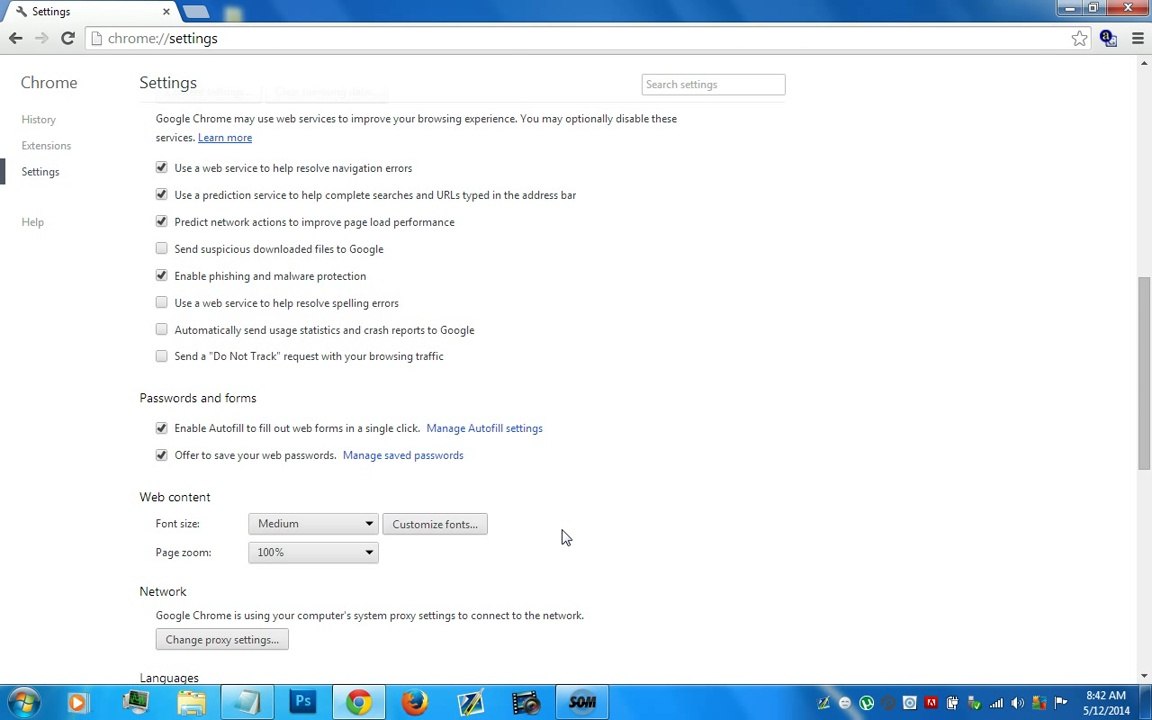This screenshot has height=720, width=1152.
Task: Toggle prediction service for searches and URLs
Action: click(x=162, y=195)
